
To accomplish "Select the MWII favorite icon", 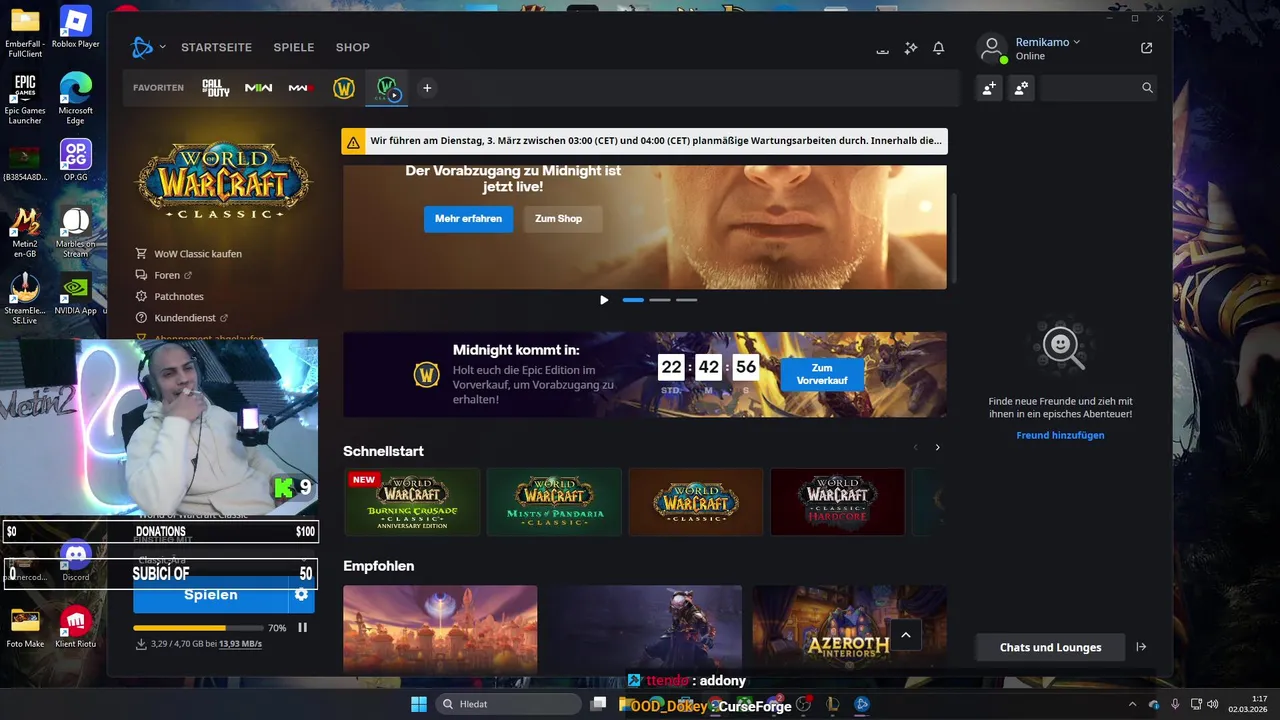I will (259, 88).
